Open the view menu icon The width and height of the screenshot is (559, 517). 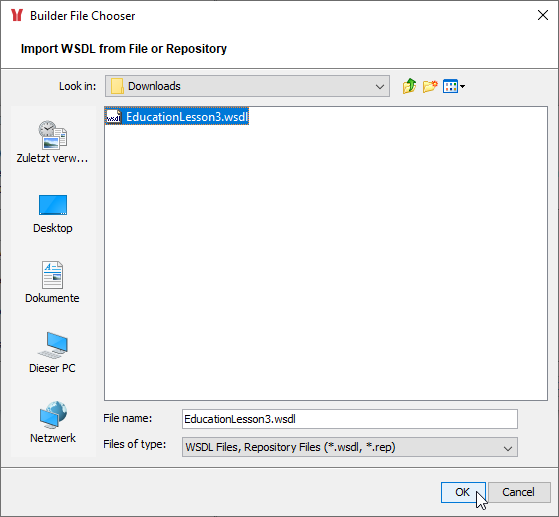450,86
